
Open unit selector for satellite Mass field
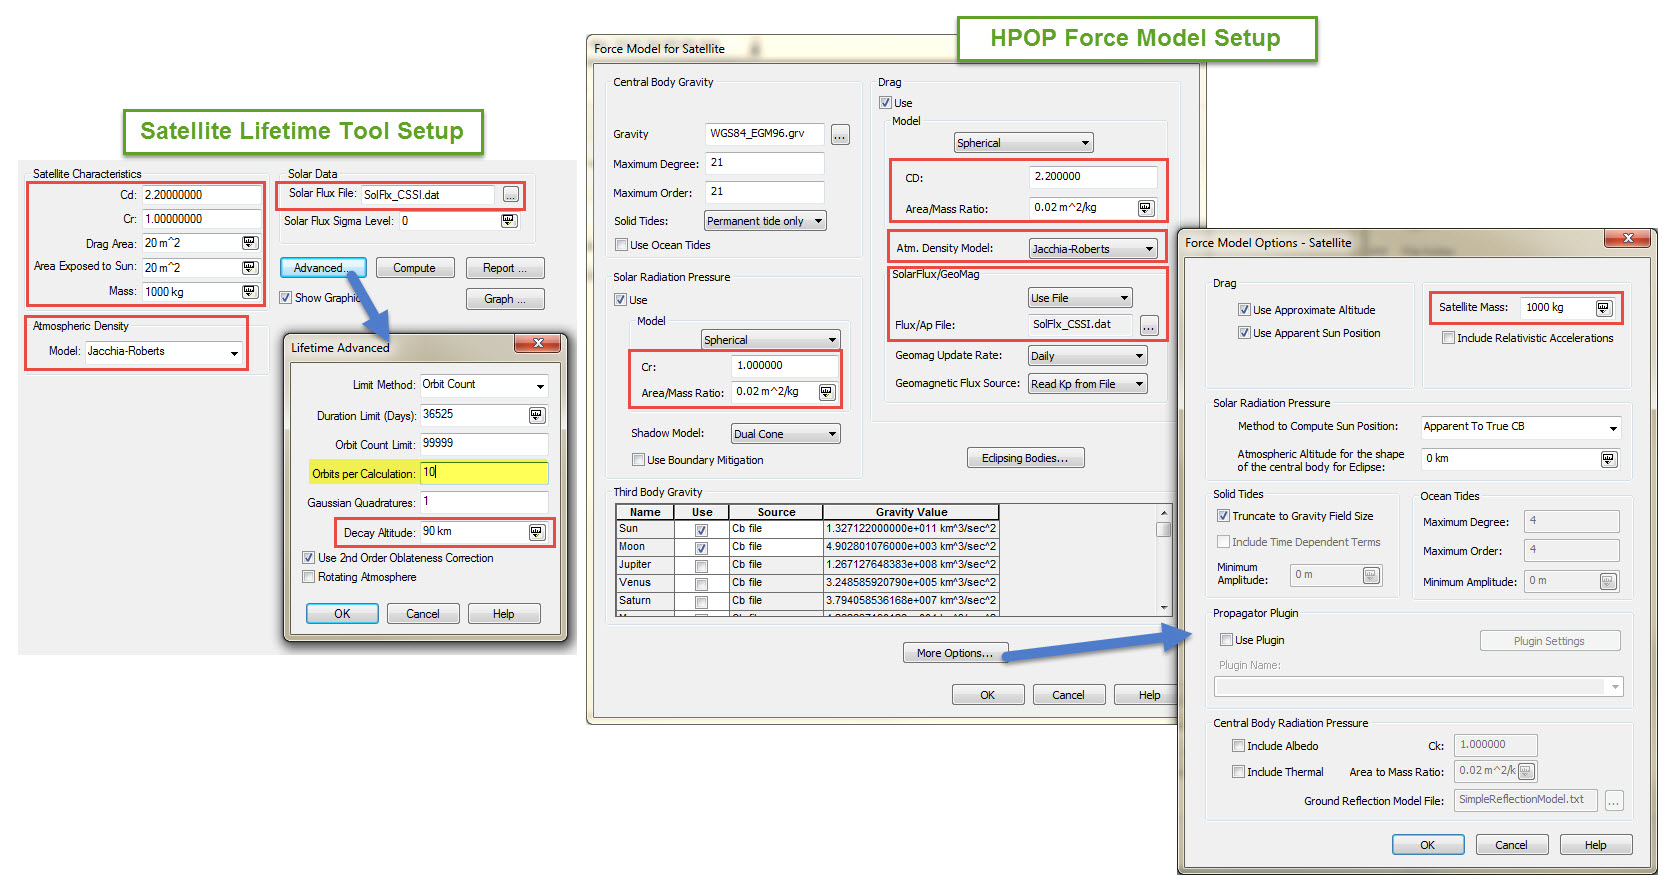coord(250,292)
